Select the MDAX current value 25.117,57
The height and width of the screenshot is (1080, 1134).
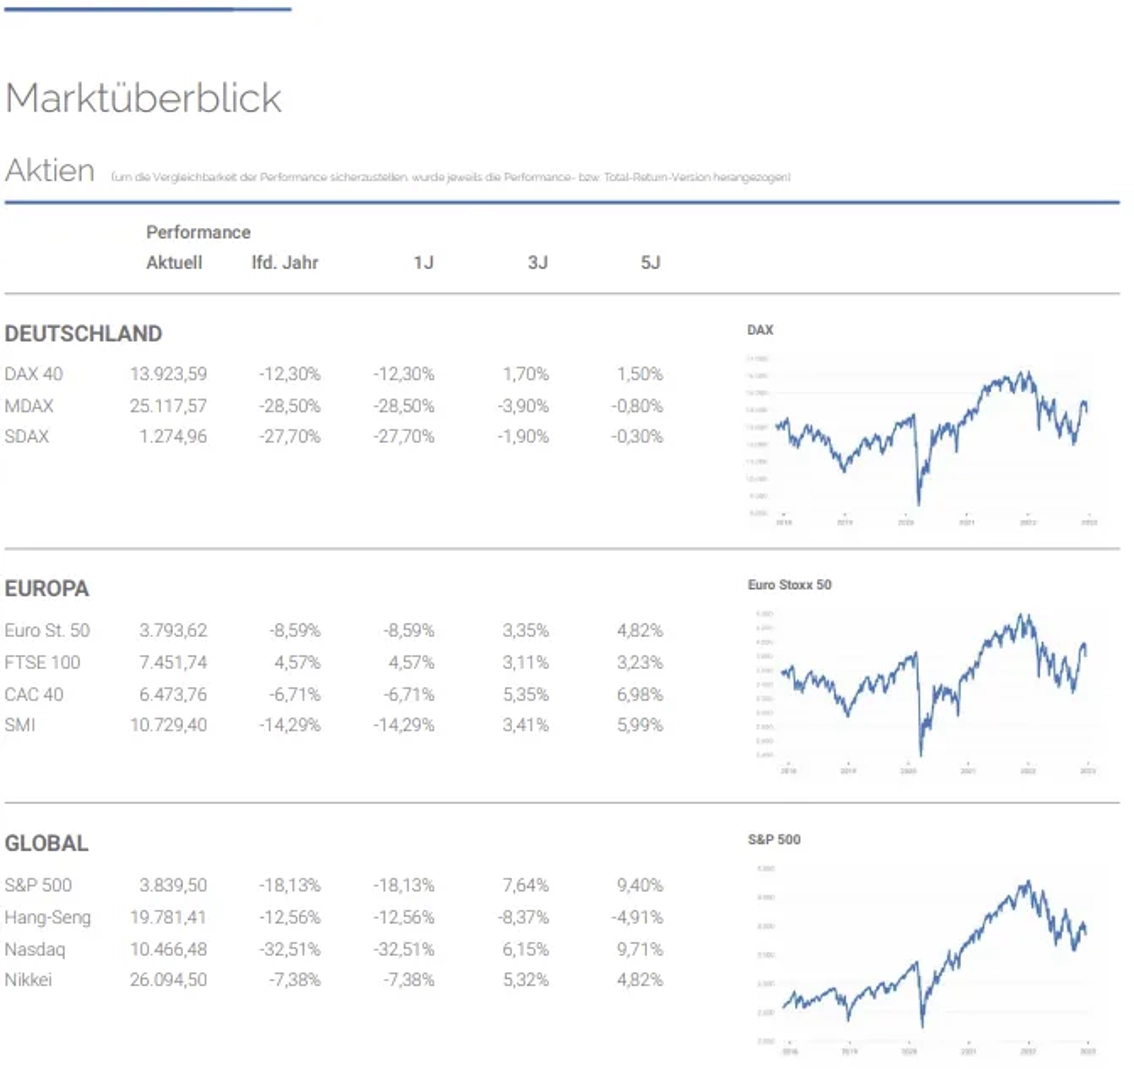click(168, 406)
